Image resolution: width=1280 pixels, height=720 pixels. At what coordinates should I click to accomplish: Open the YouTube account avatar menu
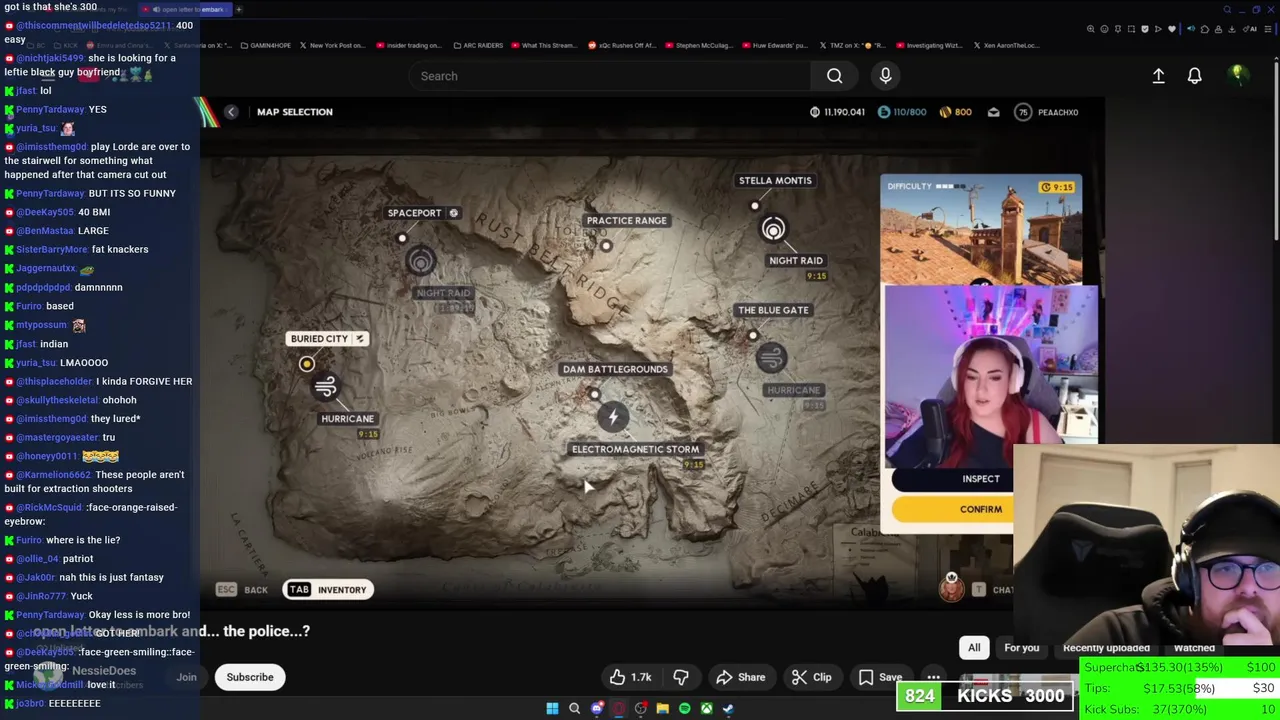(x=1237, y=75)
